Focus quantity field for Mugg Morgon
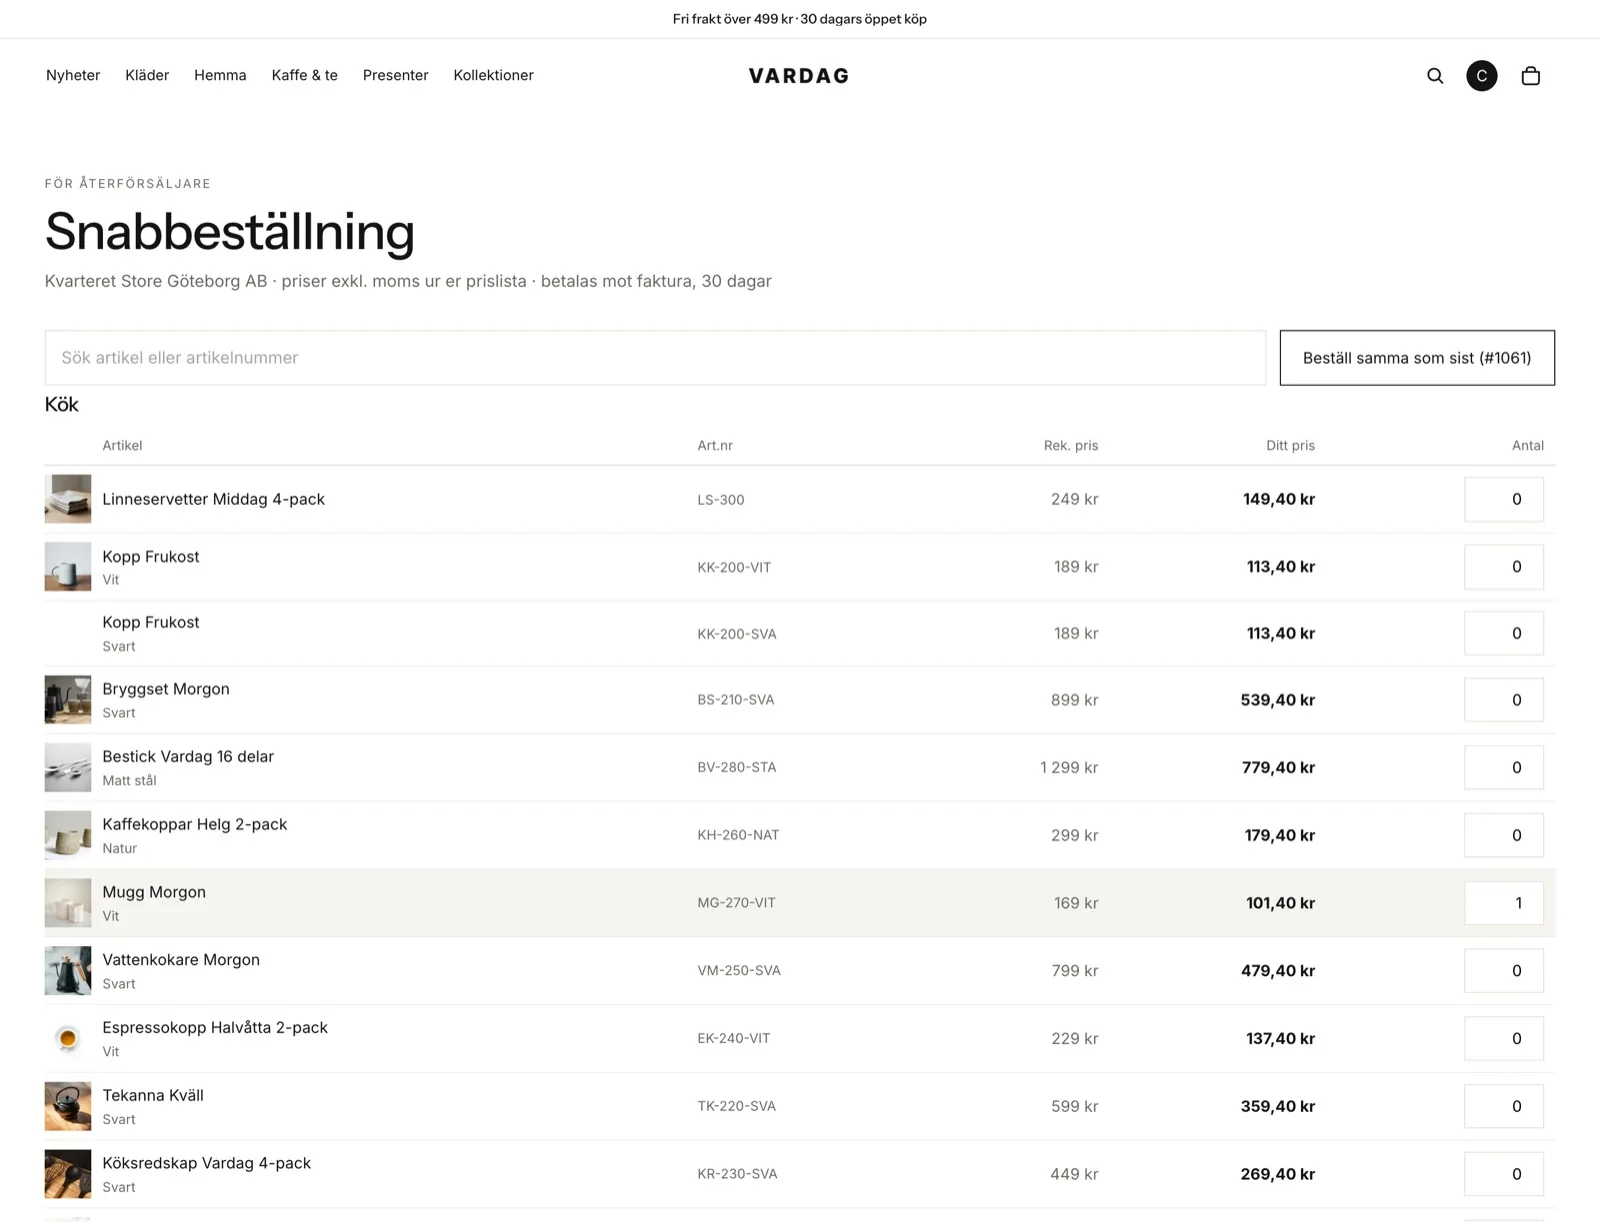This screenshot has width=1600, height=1222. coord(1504,903)
